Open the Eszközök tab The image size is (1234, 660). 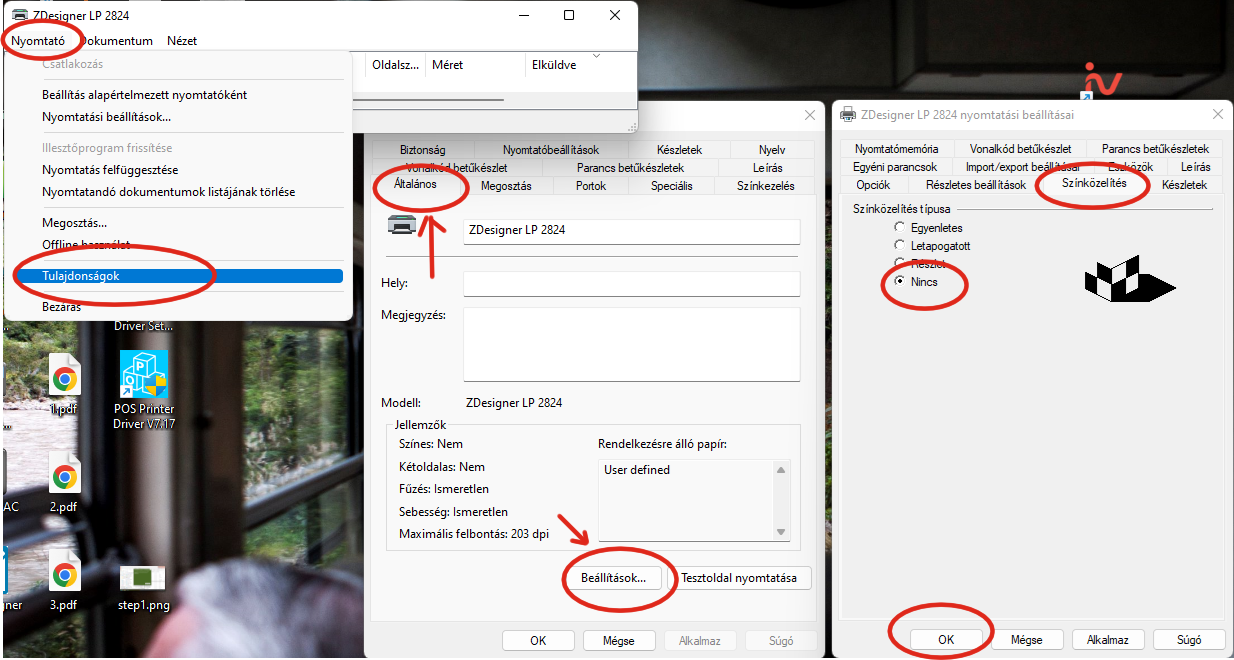[1130, 167]
